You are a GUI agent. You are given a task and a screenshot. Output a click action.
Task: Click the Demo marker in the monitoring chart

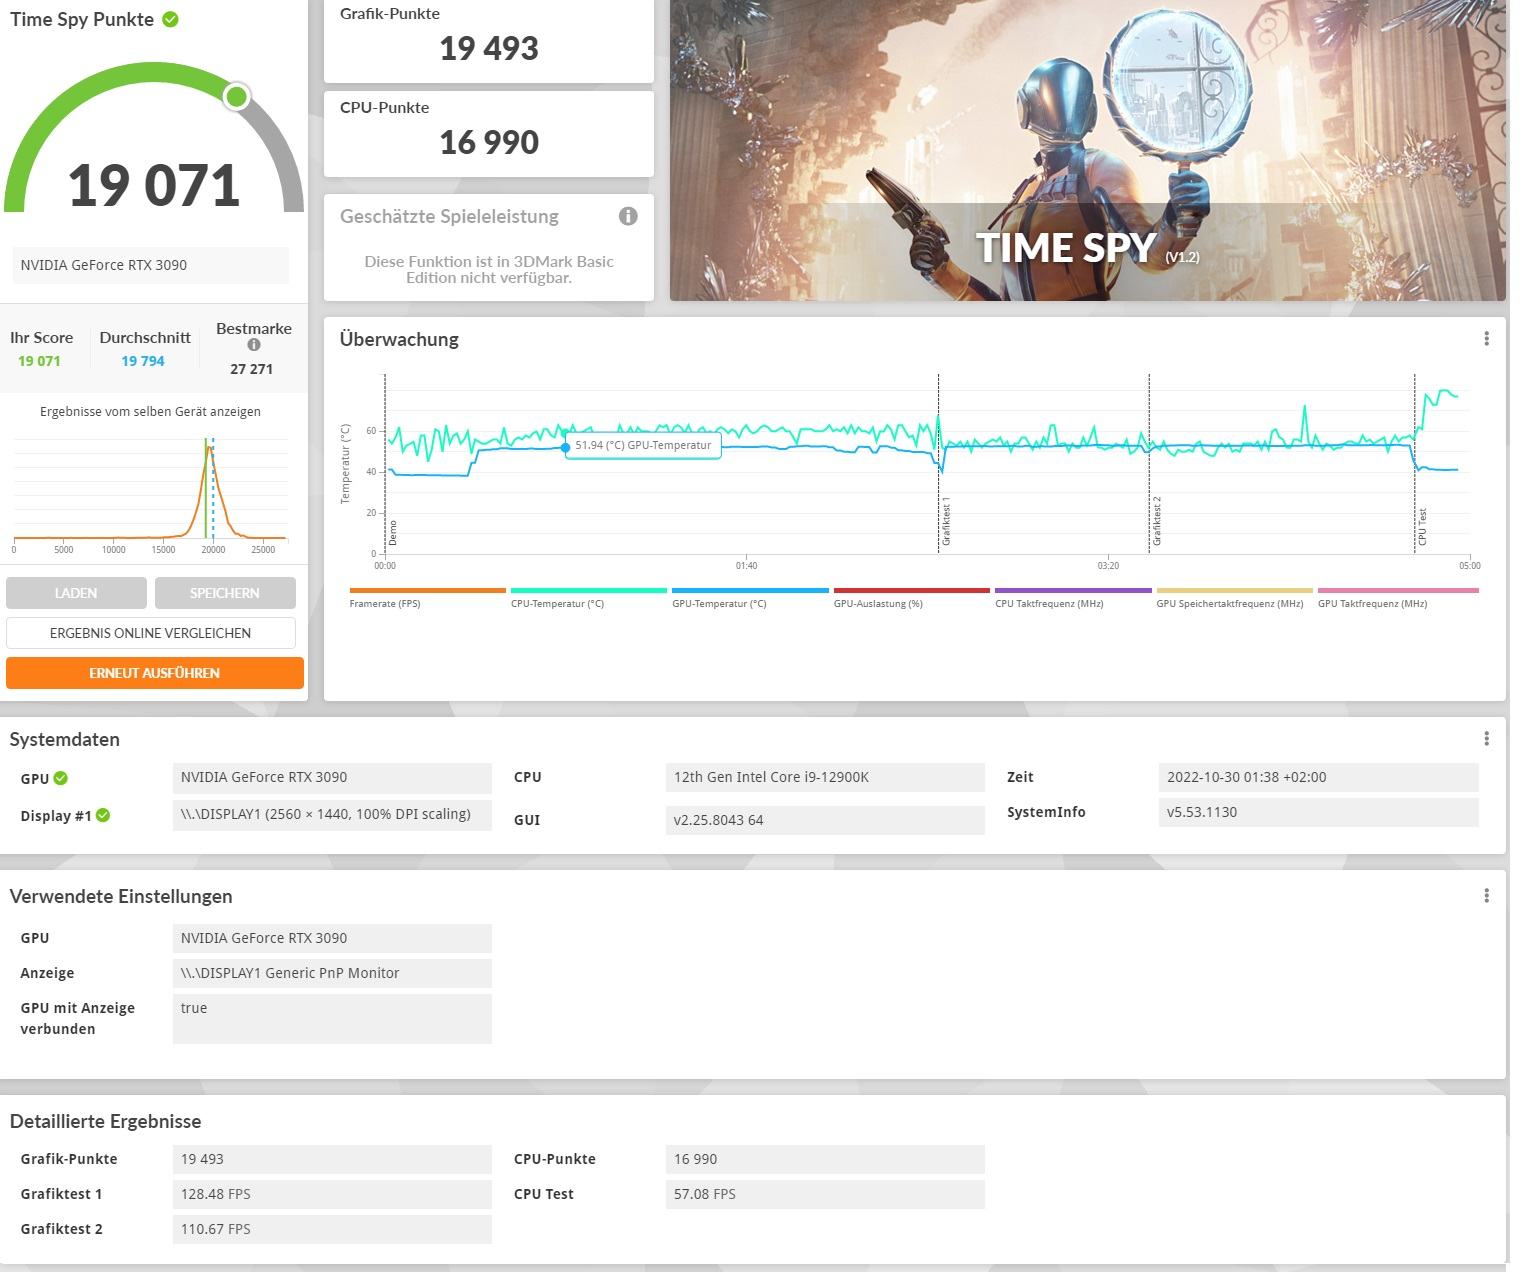click(x=392, y=533)
